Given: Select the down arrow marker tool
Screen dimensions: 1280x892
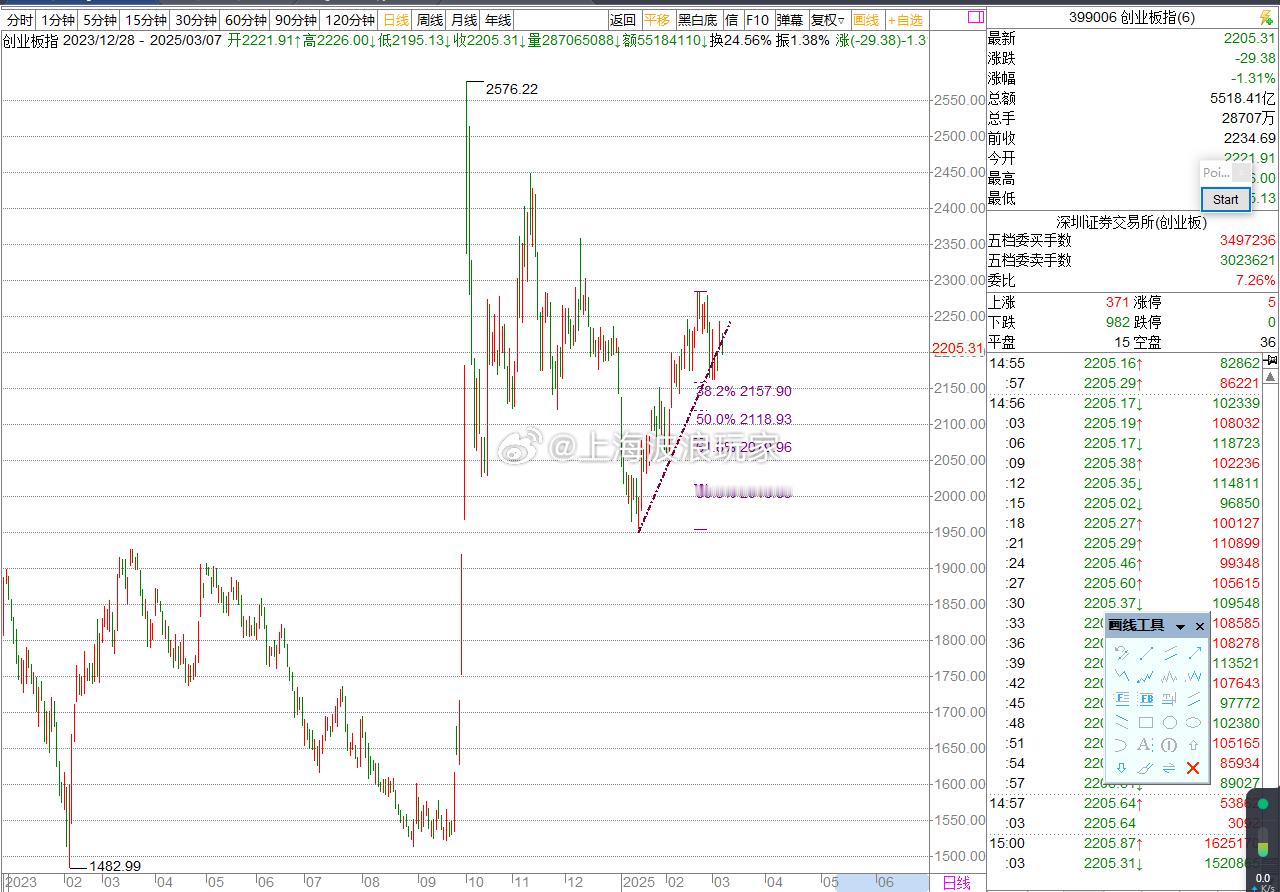Looking at the screenshot, I should pyautogui.click(x=1122, y=767).
